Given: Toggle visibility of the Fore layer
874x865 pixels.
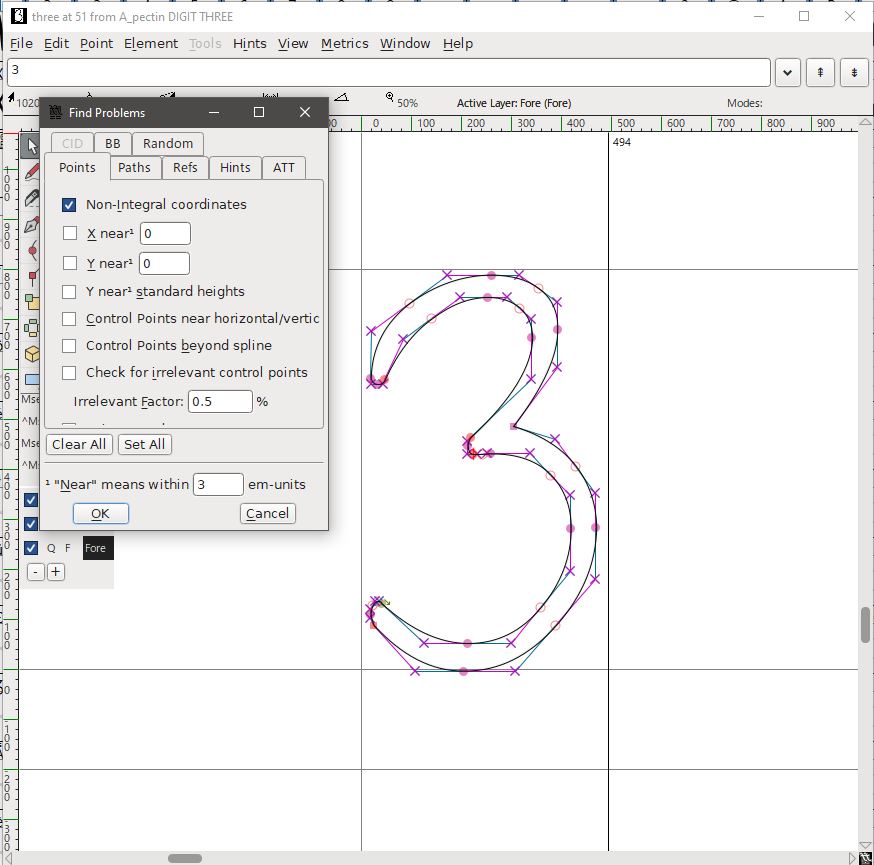Looking at the screenshot, I should pos(31,548).
